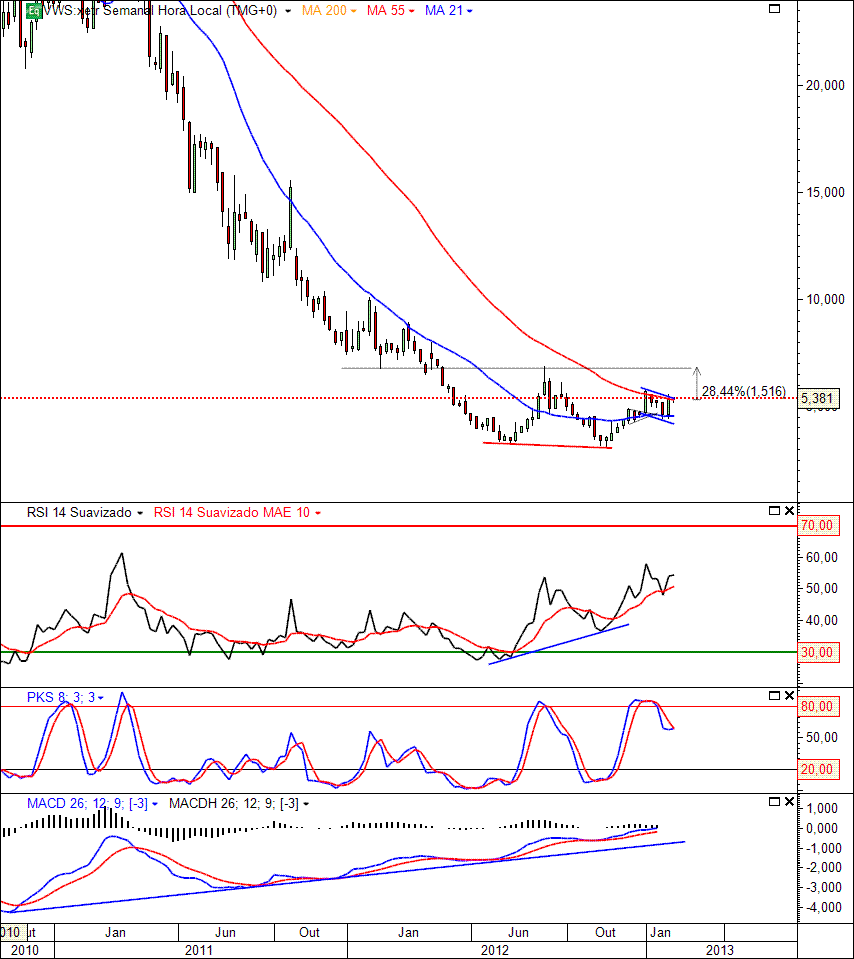Open RSI 14 Suavizado MAE 10 dropdown
The image size is (854, 959).
click(318, 513)
